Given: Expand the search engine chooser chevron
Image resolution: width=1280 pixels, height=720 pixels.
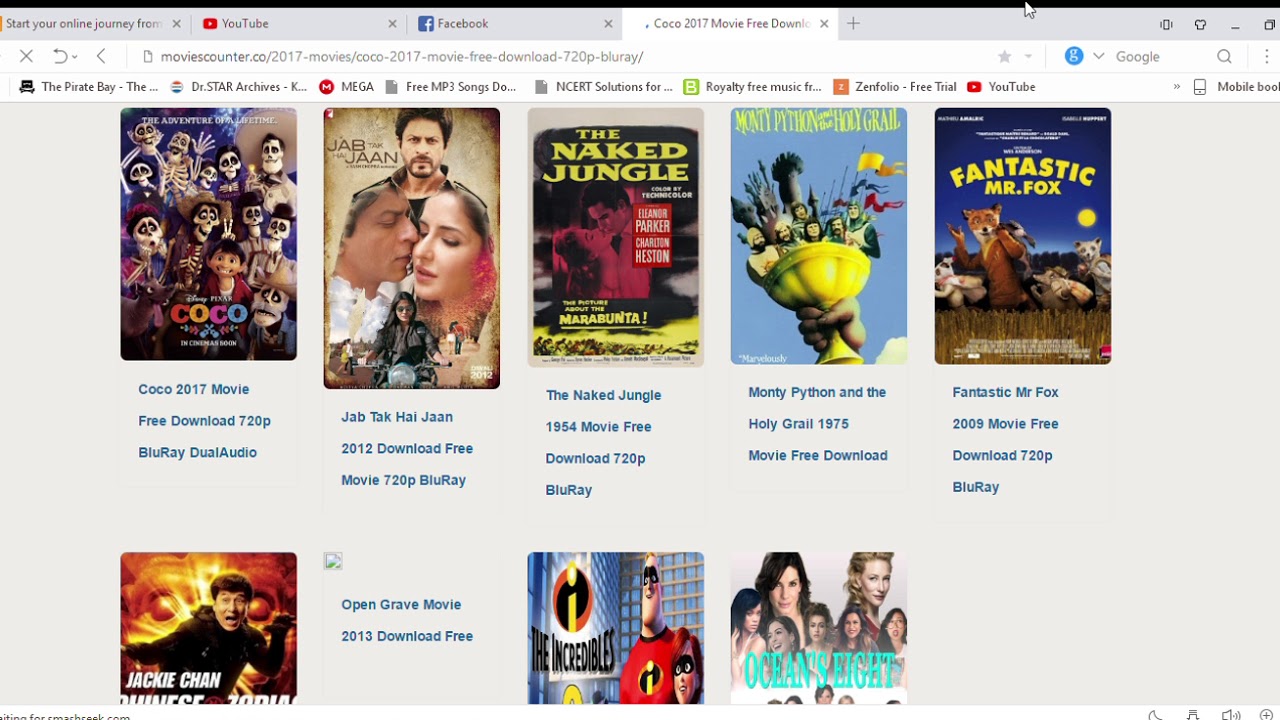Looking at the screenshot, I should [x=1098, y=56].
